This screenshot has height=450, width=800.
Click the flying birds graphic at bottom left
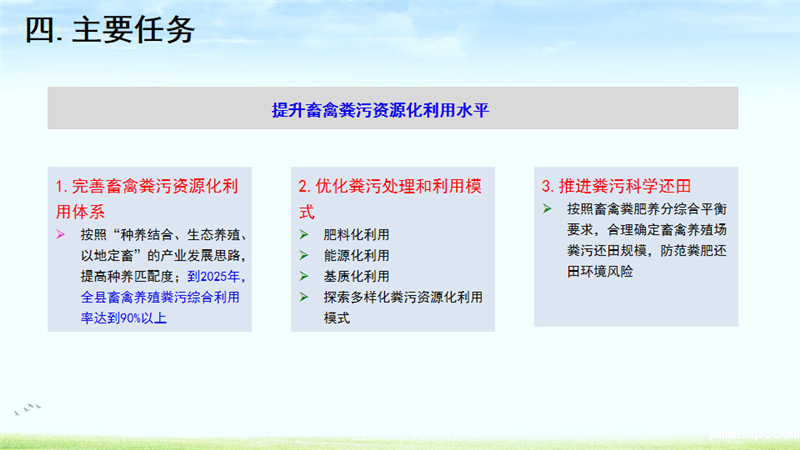(30, 409)
